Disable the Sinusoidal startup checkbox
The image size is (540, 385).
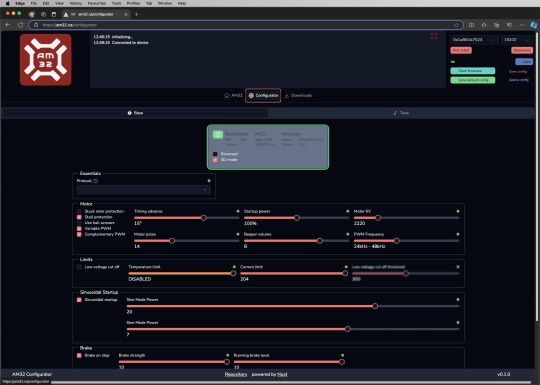(x=79, y=300)
